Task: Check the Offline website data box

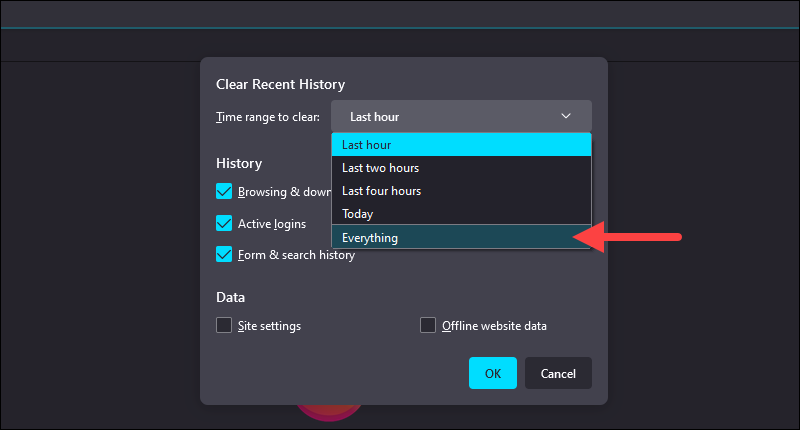Action: (428, 325)
